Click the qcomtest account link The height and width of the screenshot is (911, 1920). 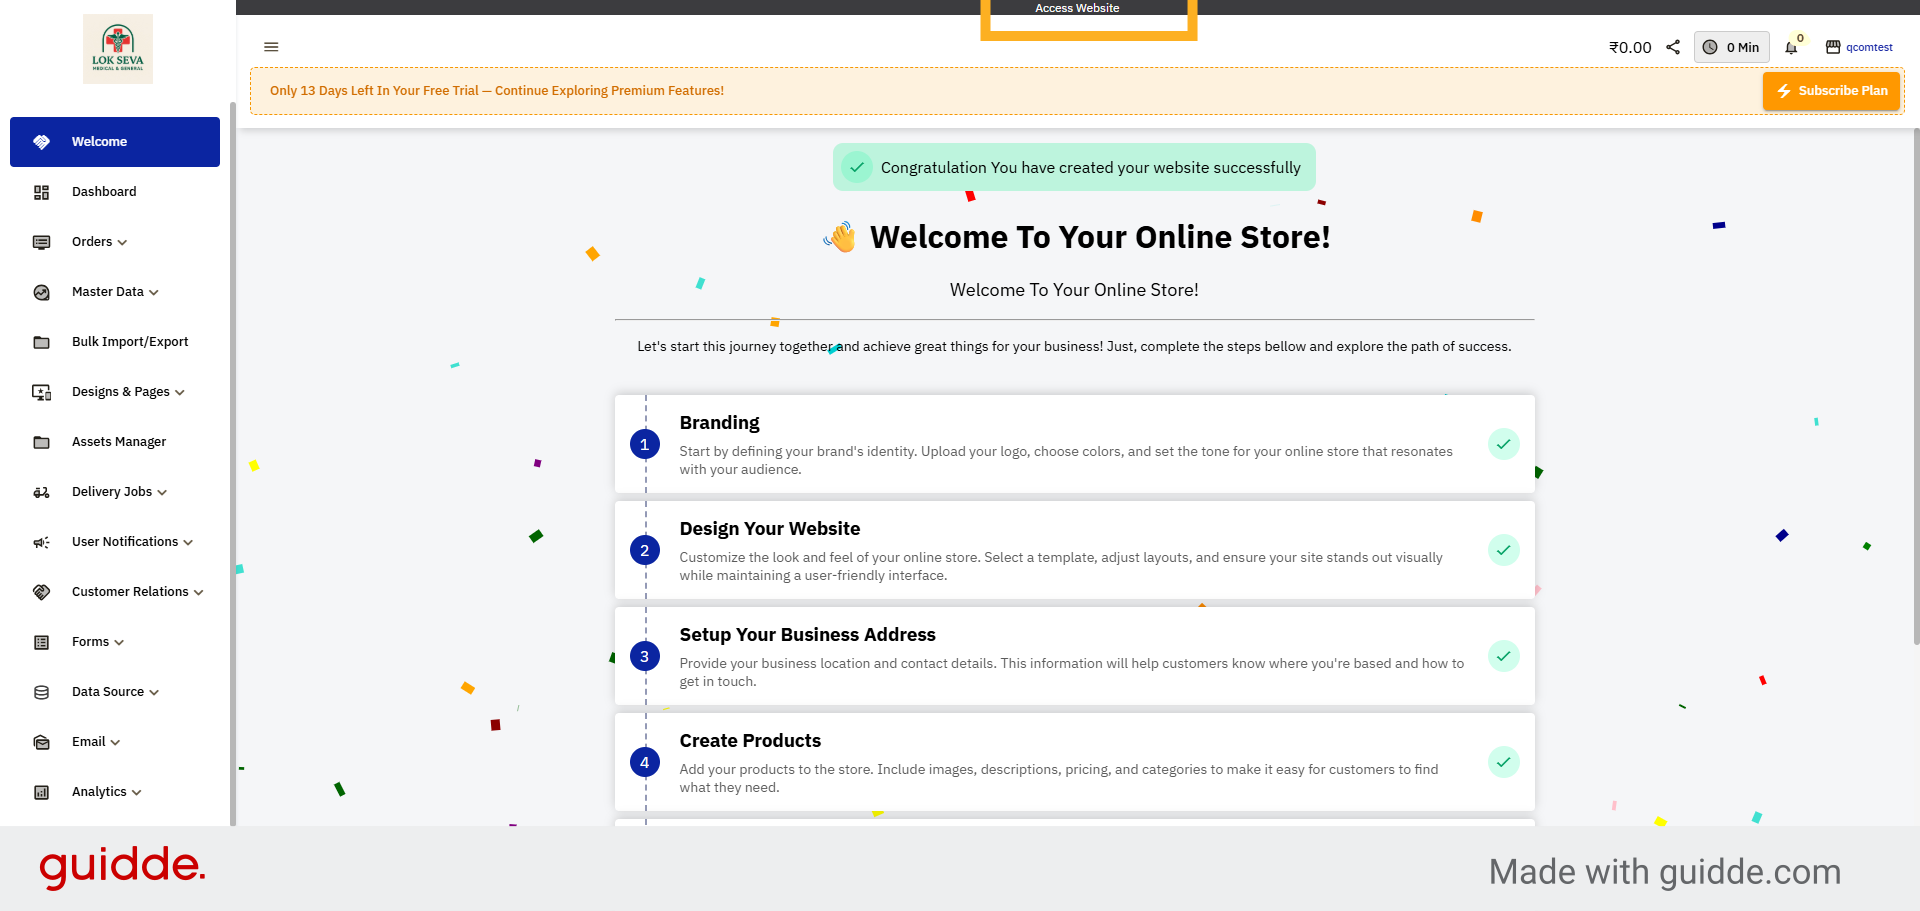tap(1869, 47)
